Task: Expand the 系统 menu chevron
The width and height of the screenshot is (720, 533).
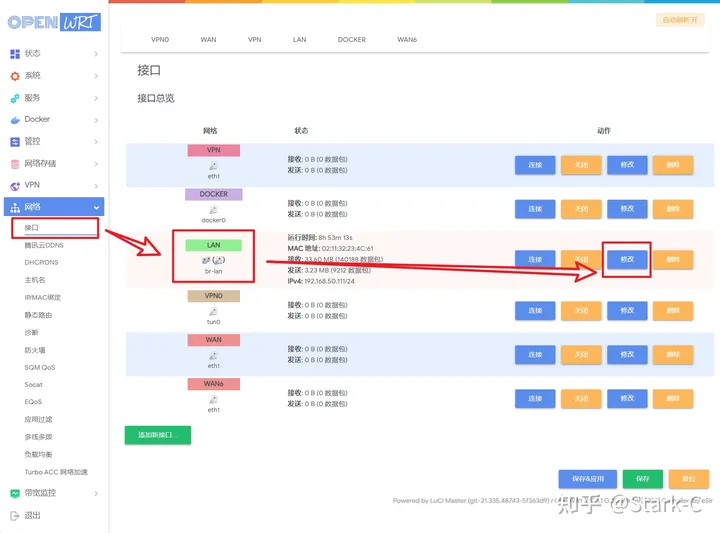Action: tap(96, 76)
